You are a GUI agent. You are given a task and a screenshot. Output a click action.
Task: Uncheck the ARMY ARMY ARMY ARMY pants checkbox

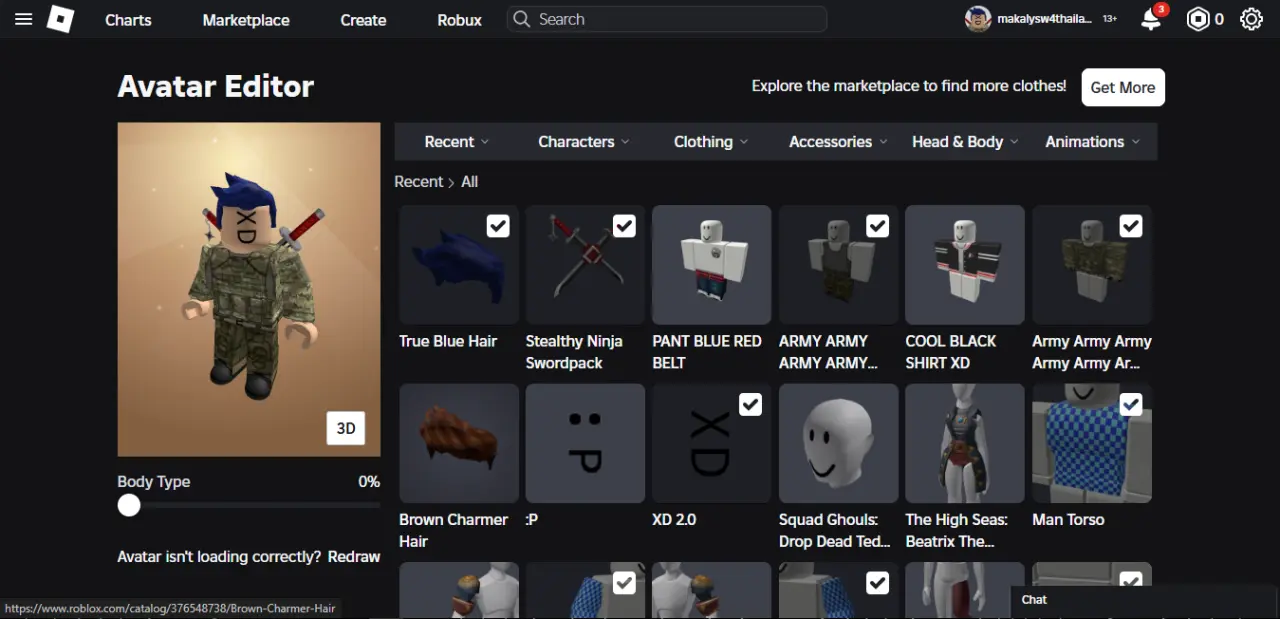(x=877, y=226)
